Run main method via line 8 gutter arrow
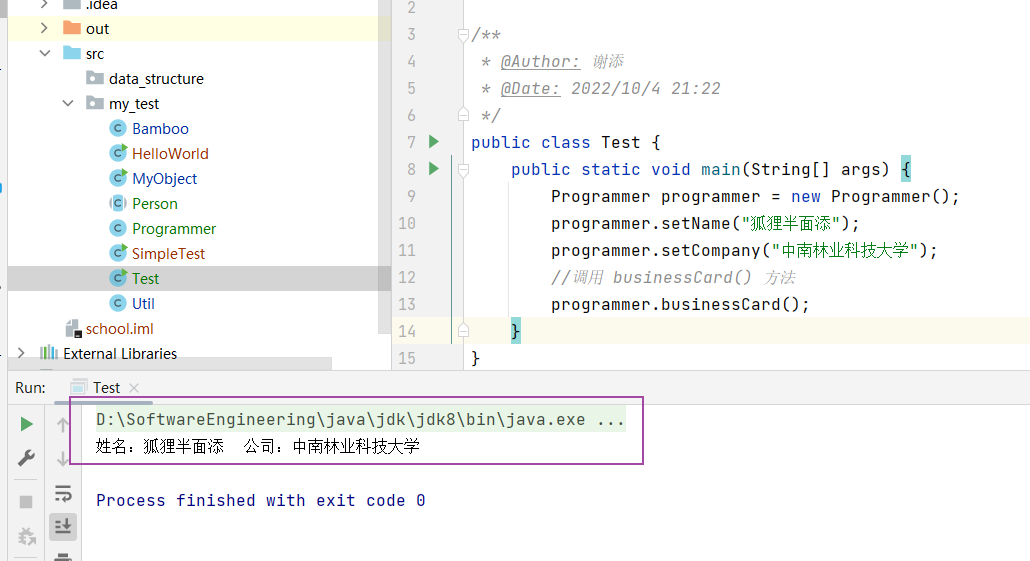Image resolution: width=1030 pixels, height=561 pixels. [x=434, y=169]
